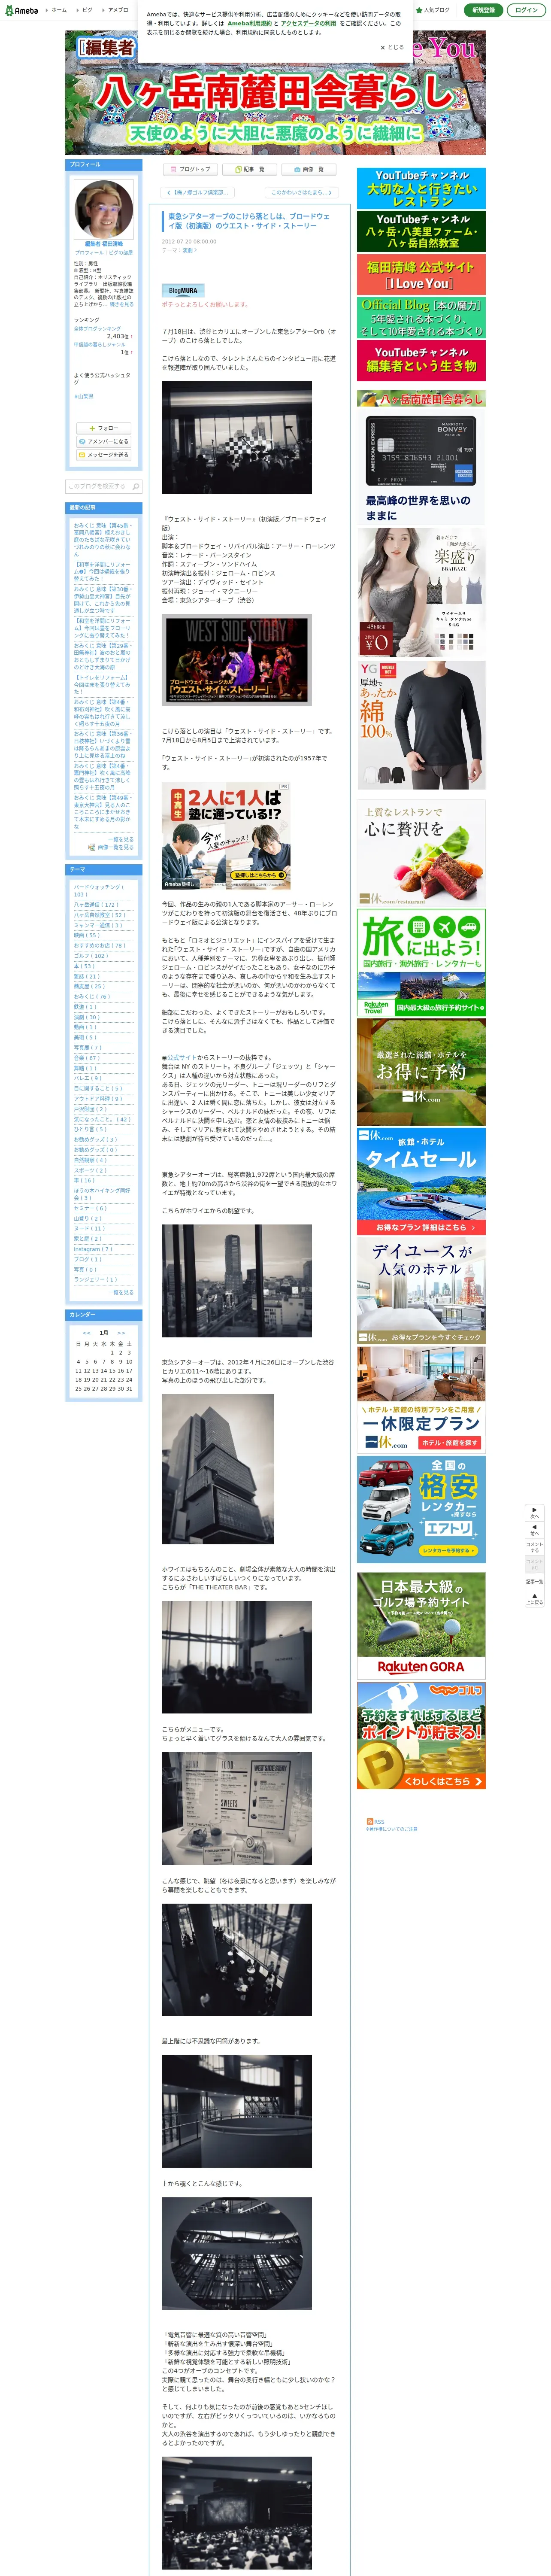Viewport: 551px width, 2576px height.
Task: Open the エアトリ 格安レンタカー advertisement
Action: (421, 1509)
